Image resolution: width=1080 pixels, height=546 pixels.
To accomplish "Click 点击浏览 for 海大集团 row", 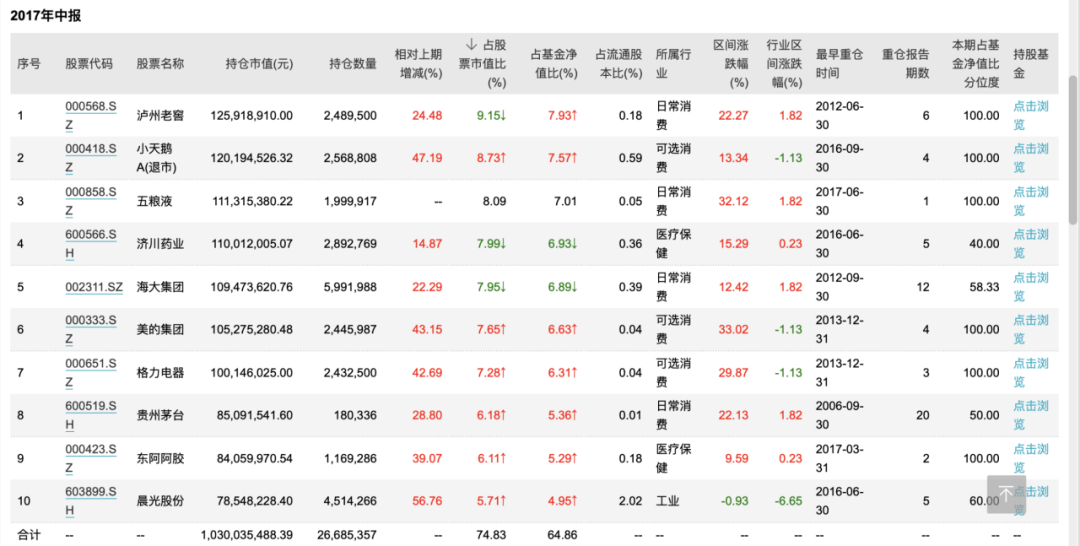I will (x=1030, y=286).
